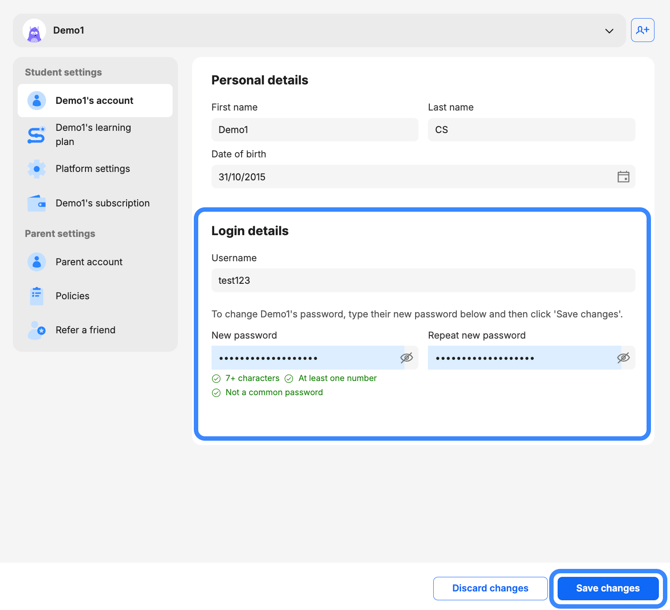The width and height of the screenshot is (670, 610).
Task: Click the subscription wallet icon
Action: [x=37, y=203]
